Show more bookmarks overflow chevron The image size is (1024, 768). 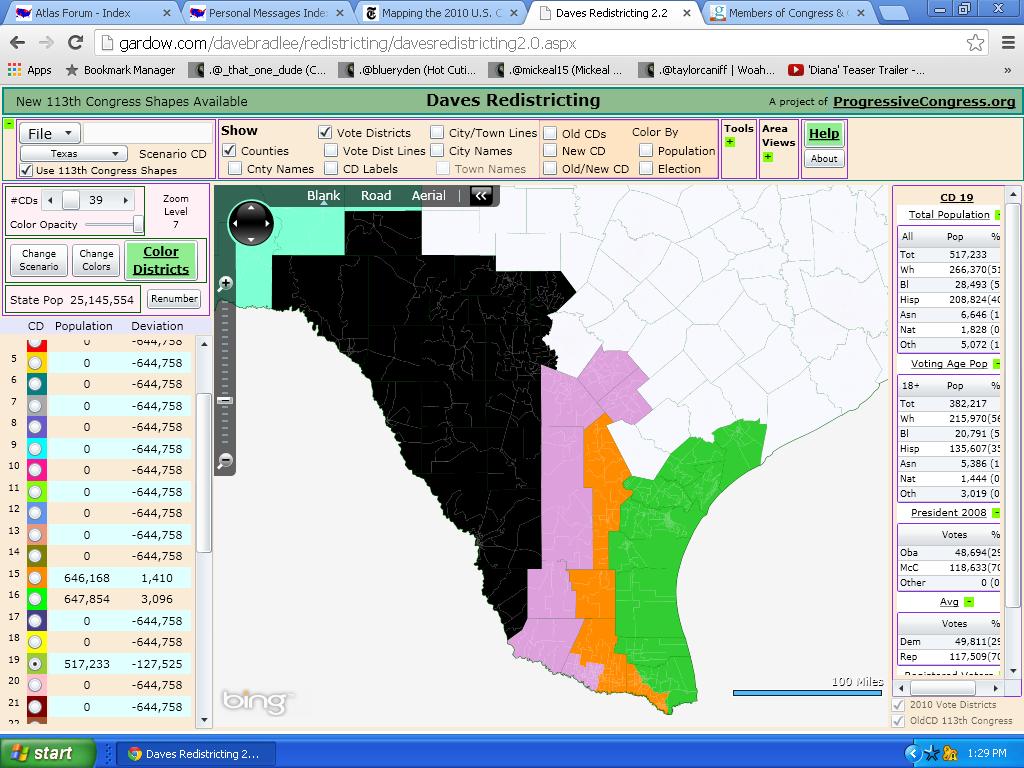coord(1008,70)
